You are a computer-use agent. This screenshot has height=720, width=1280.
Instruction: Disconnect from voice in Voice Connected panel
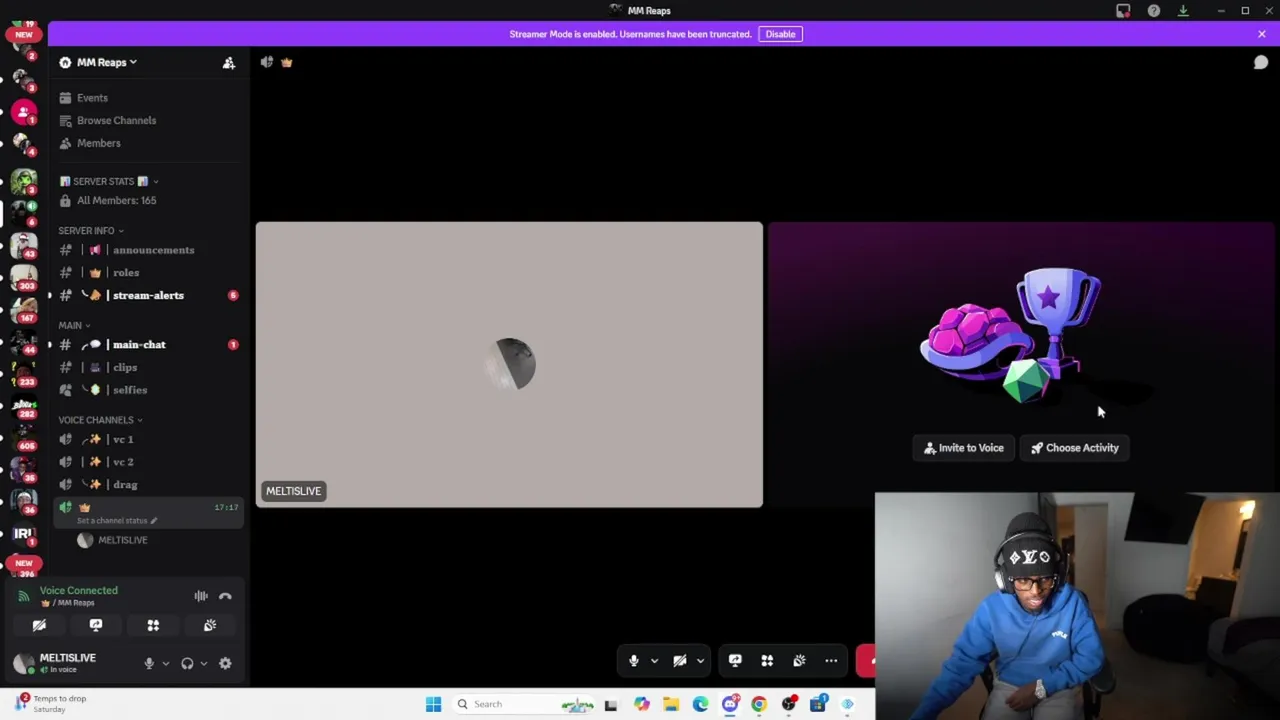pos(225,596)
